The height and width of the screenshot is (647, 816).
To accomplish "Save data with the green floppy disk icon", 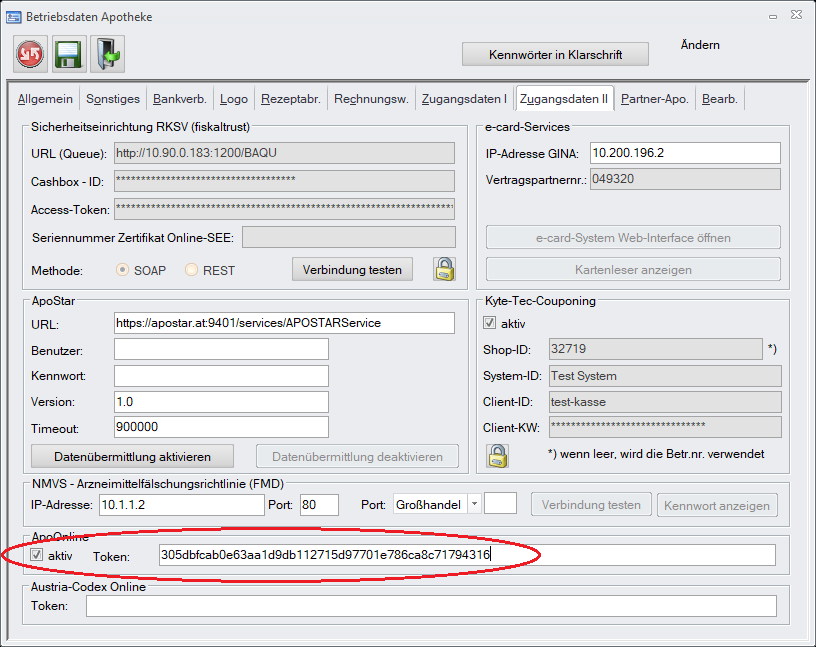I will point(69,54).
